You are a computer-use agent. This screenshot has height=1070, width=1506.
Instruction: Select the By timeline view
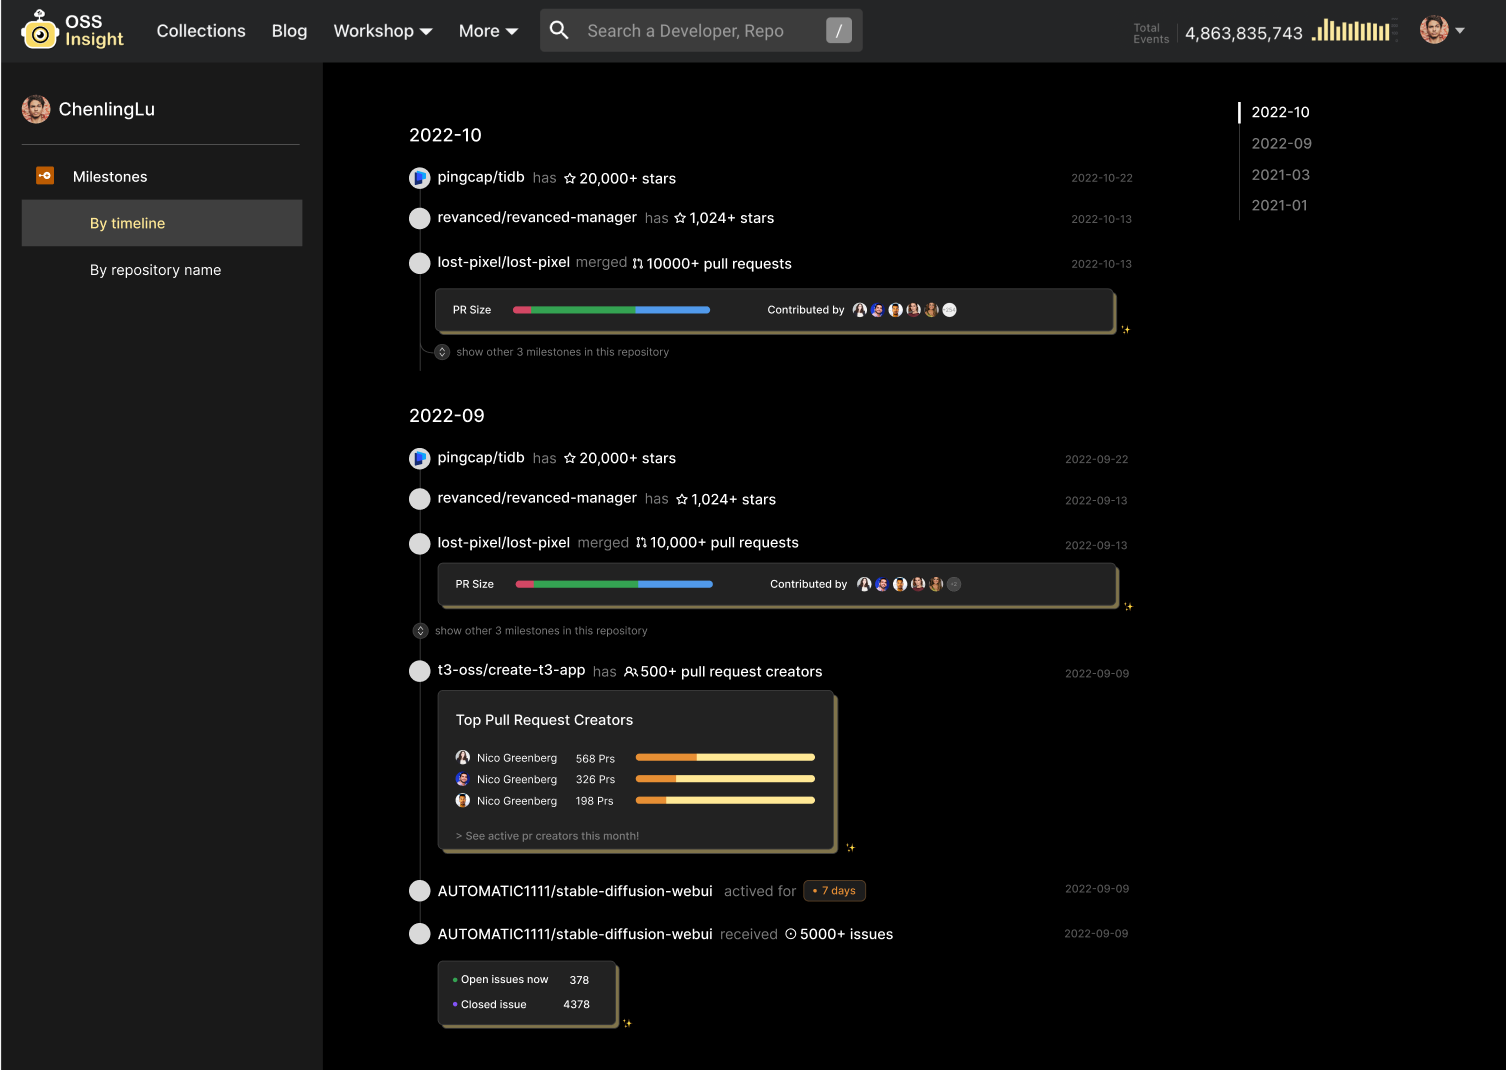pos(162,223)
